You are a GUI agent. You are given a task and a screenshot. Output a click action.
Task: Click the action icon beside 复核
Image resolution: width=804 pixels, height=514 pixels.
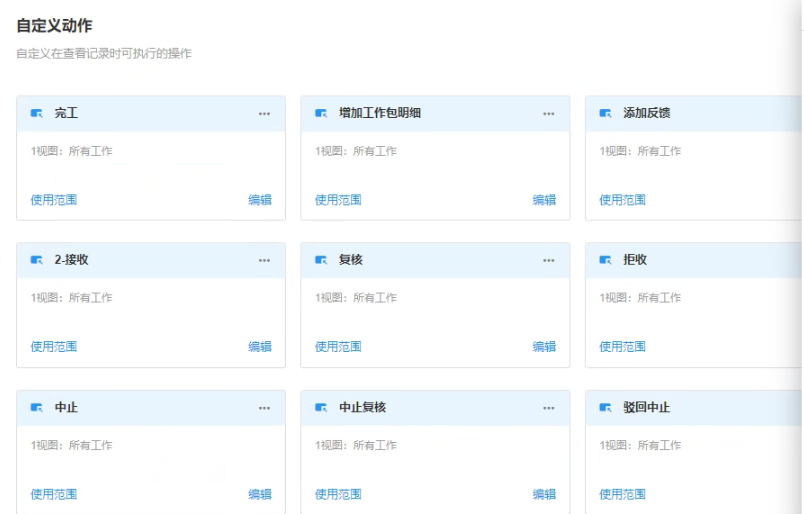click(321, 261)
